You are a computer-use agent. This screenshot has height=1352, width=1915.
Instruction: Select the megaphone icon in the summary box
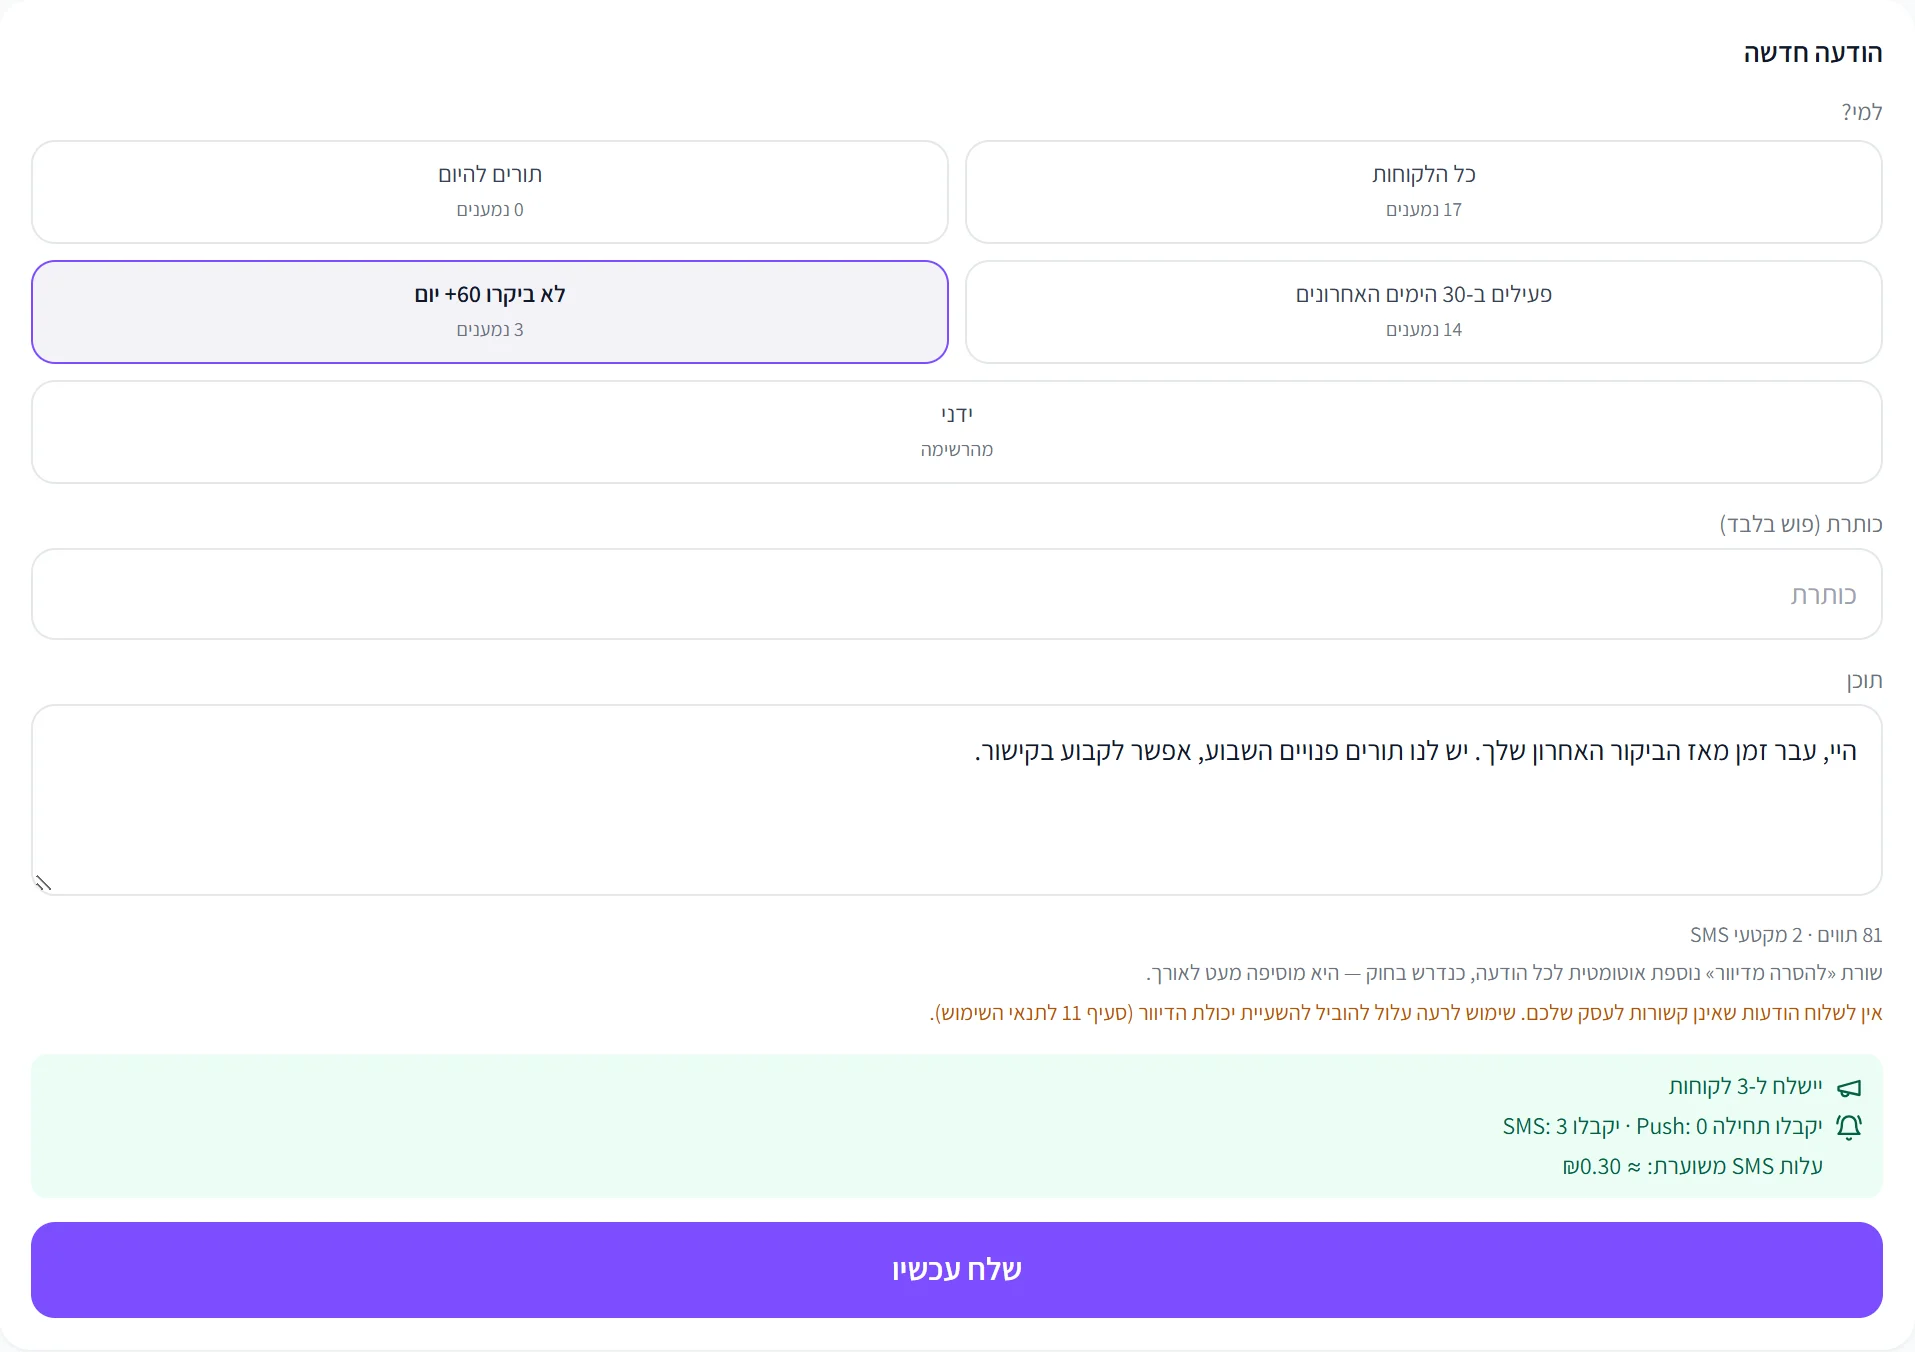(x=1849, y=1088)
